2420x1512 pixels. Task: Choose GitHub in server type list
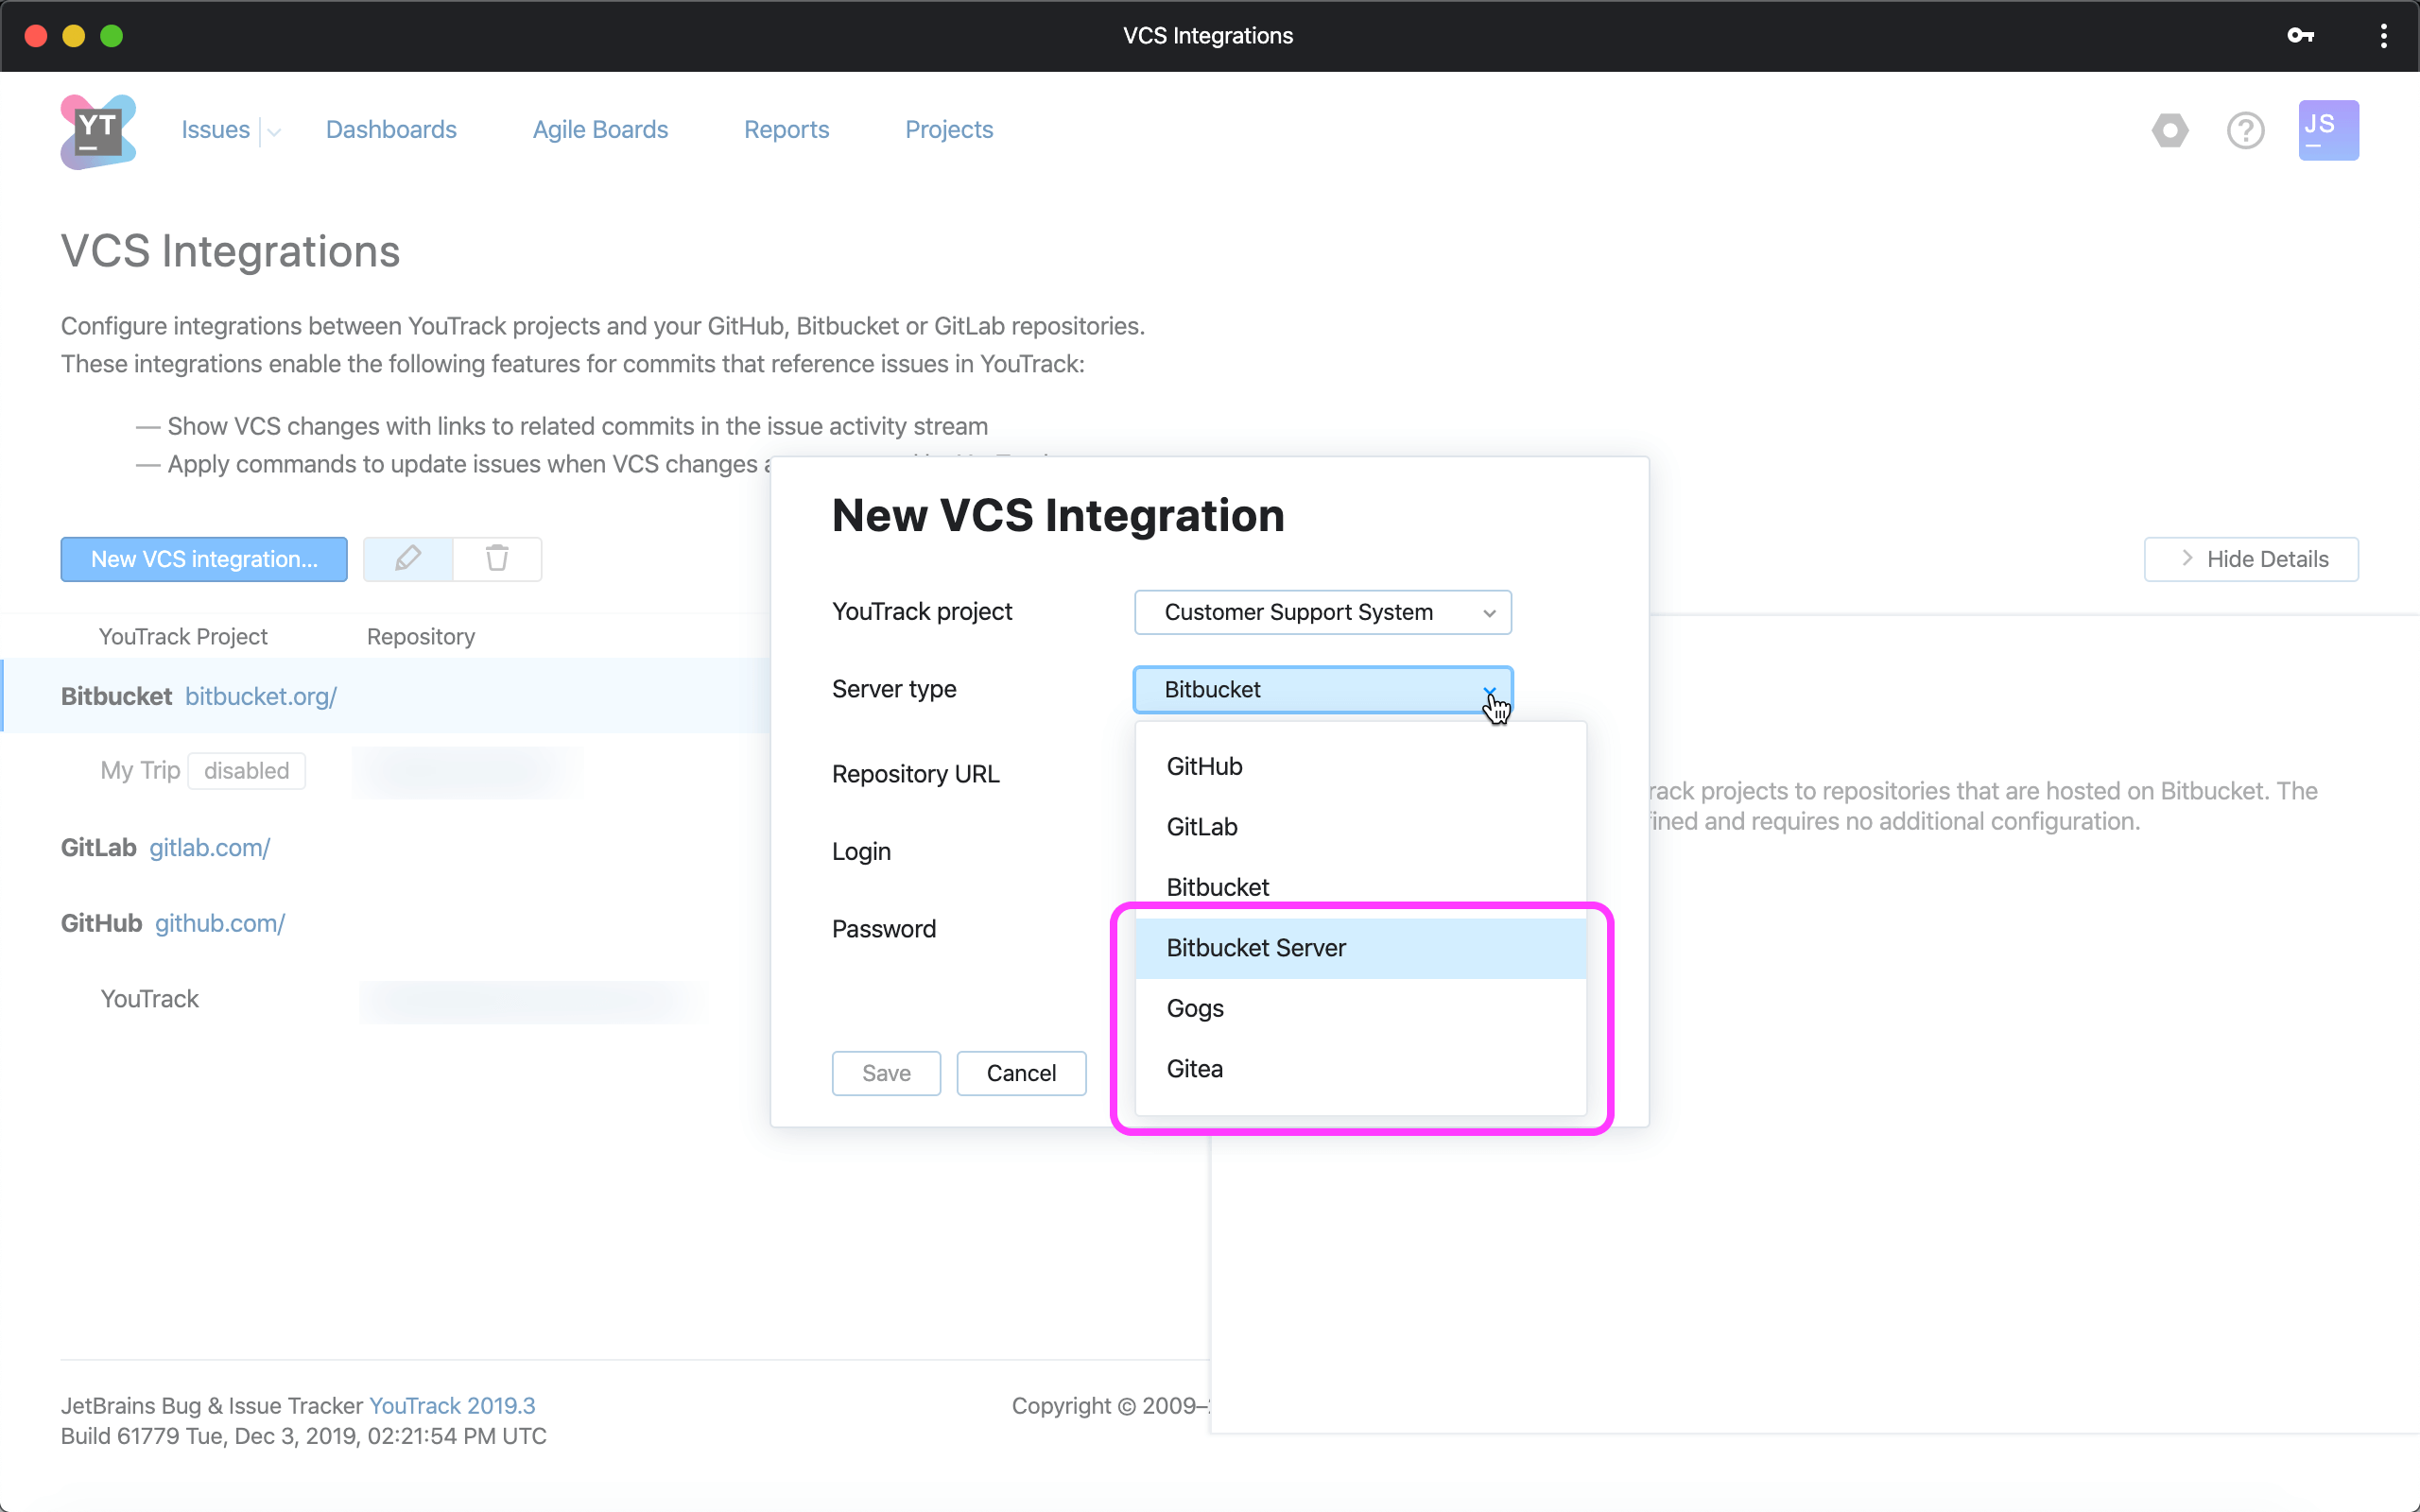(1204, 766)
